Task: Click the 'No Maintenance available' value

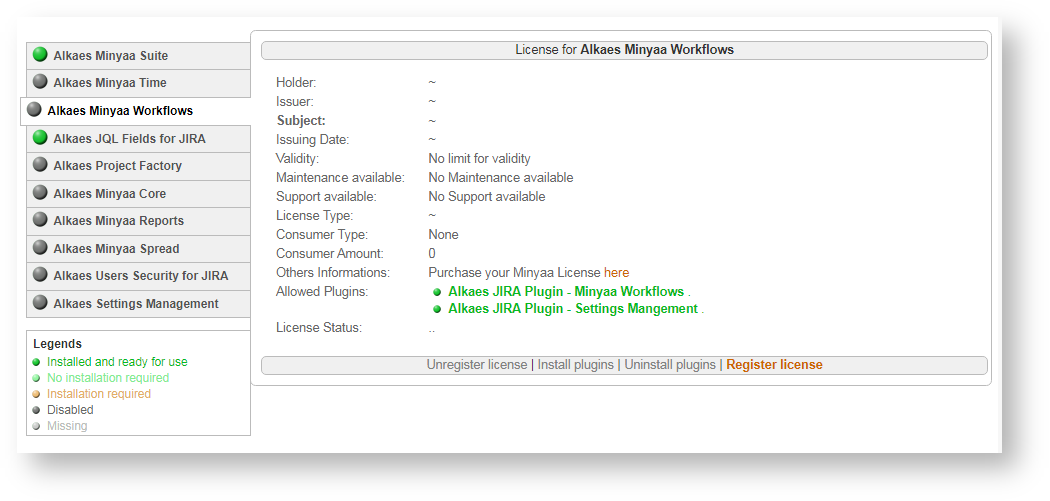Action: (501, 177)
